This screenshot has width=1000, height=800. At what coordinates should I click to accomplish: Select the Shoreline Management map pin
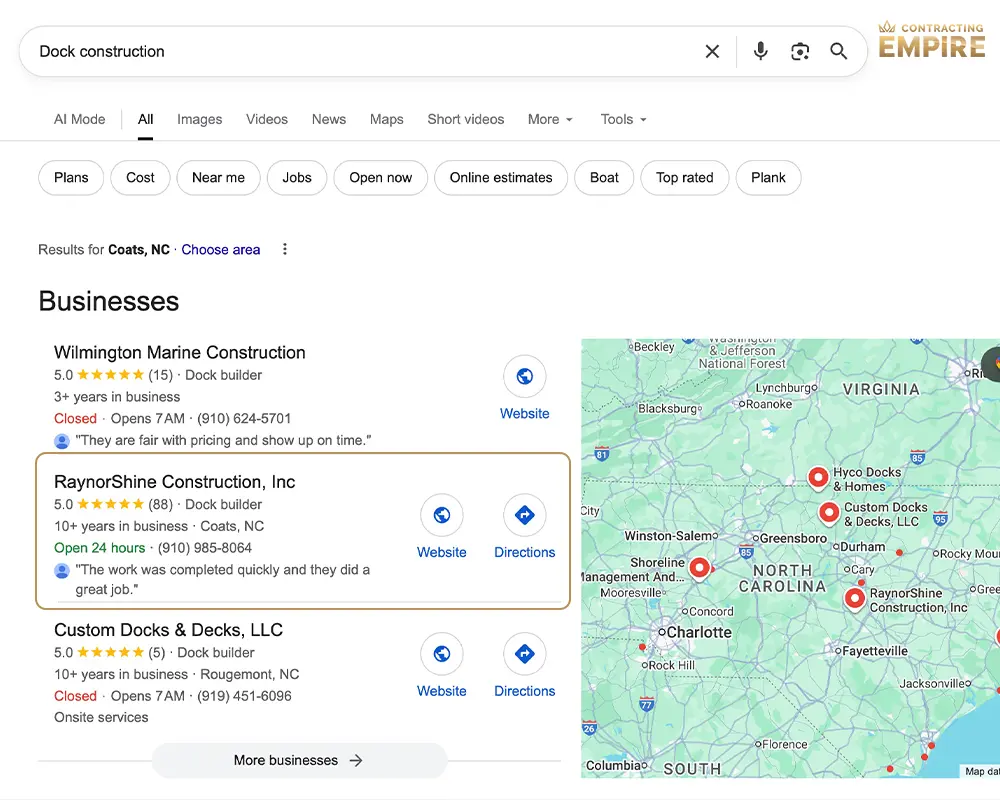[700, 568]
